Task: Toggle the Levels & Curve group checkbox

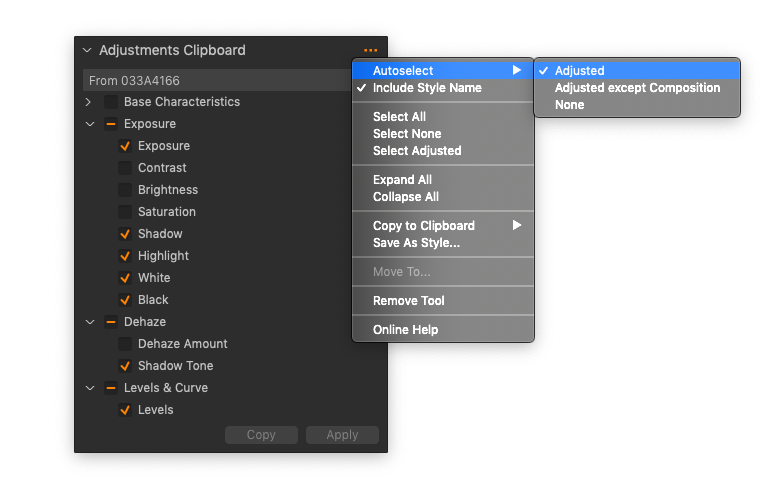Action: tap(111, 388)
